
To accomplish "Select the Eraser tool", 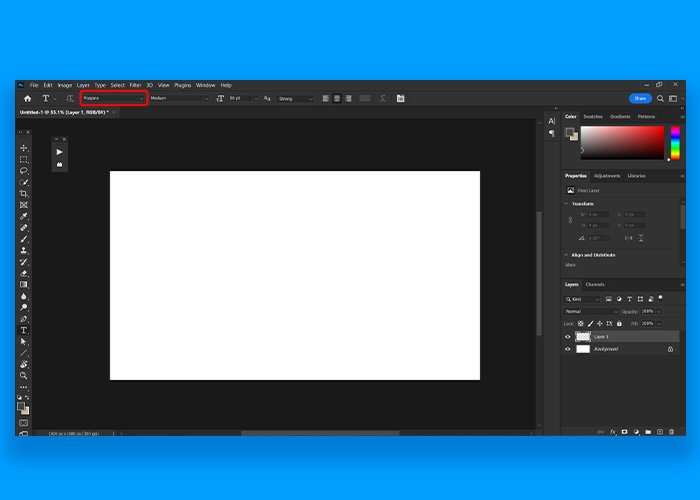I will click(x=24, y=274).
